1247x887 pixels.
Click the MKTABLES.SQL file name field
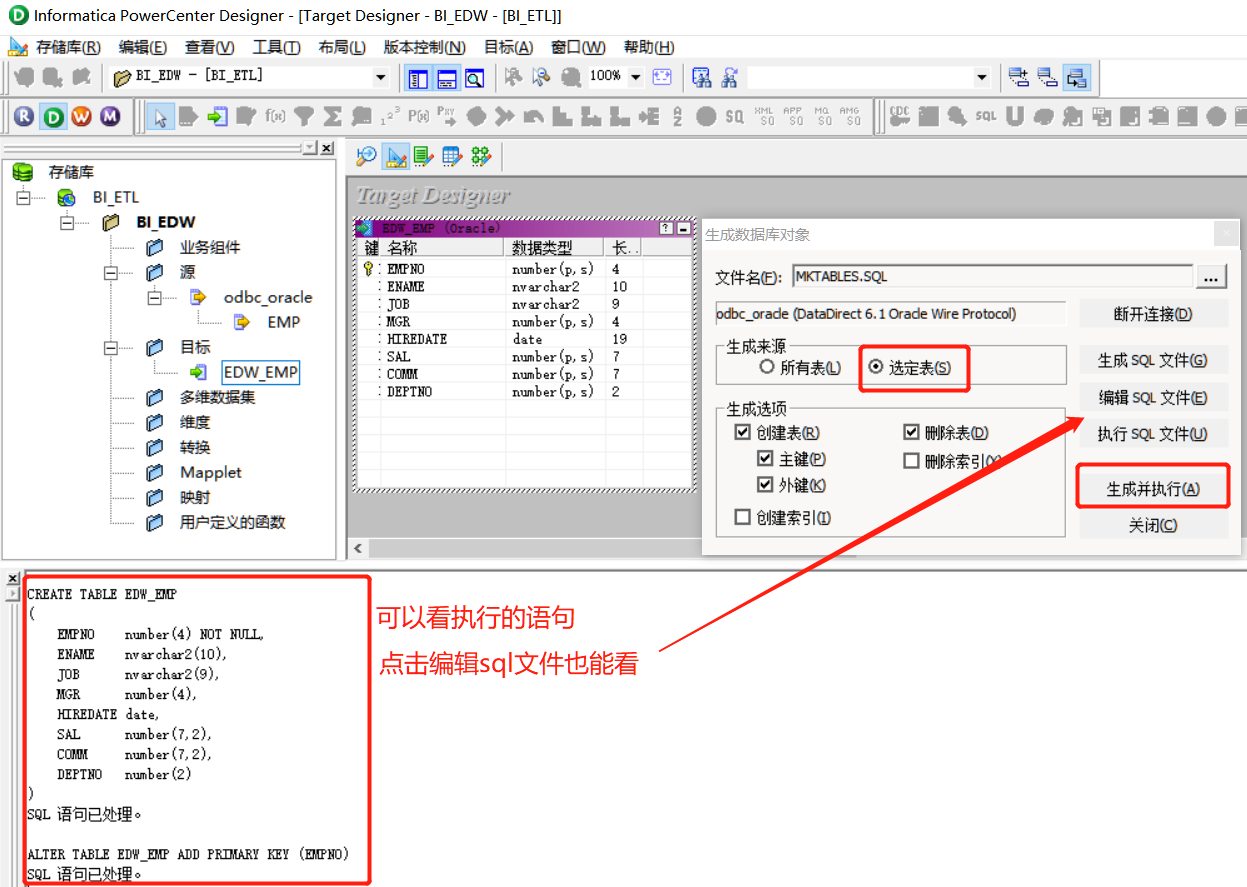pyautogui.click(x=993, y=276)
